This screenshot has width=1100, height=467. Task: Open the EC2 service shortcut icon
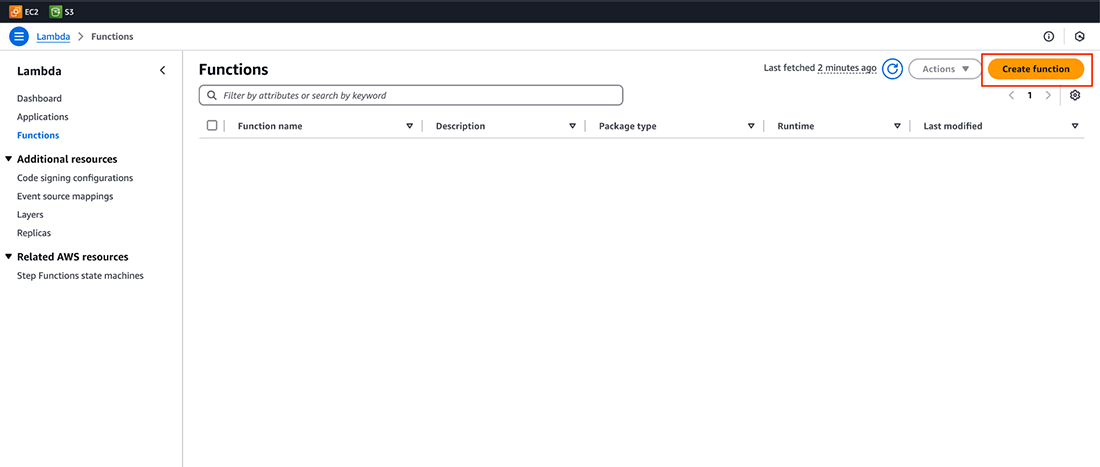tap(15, 11)
